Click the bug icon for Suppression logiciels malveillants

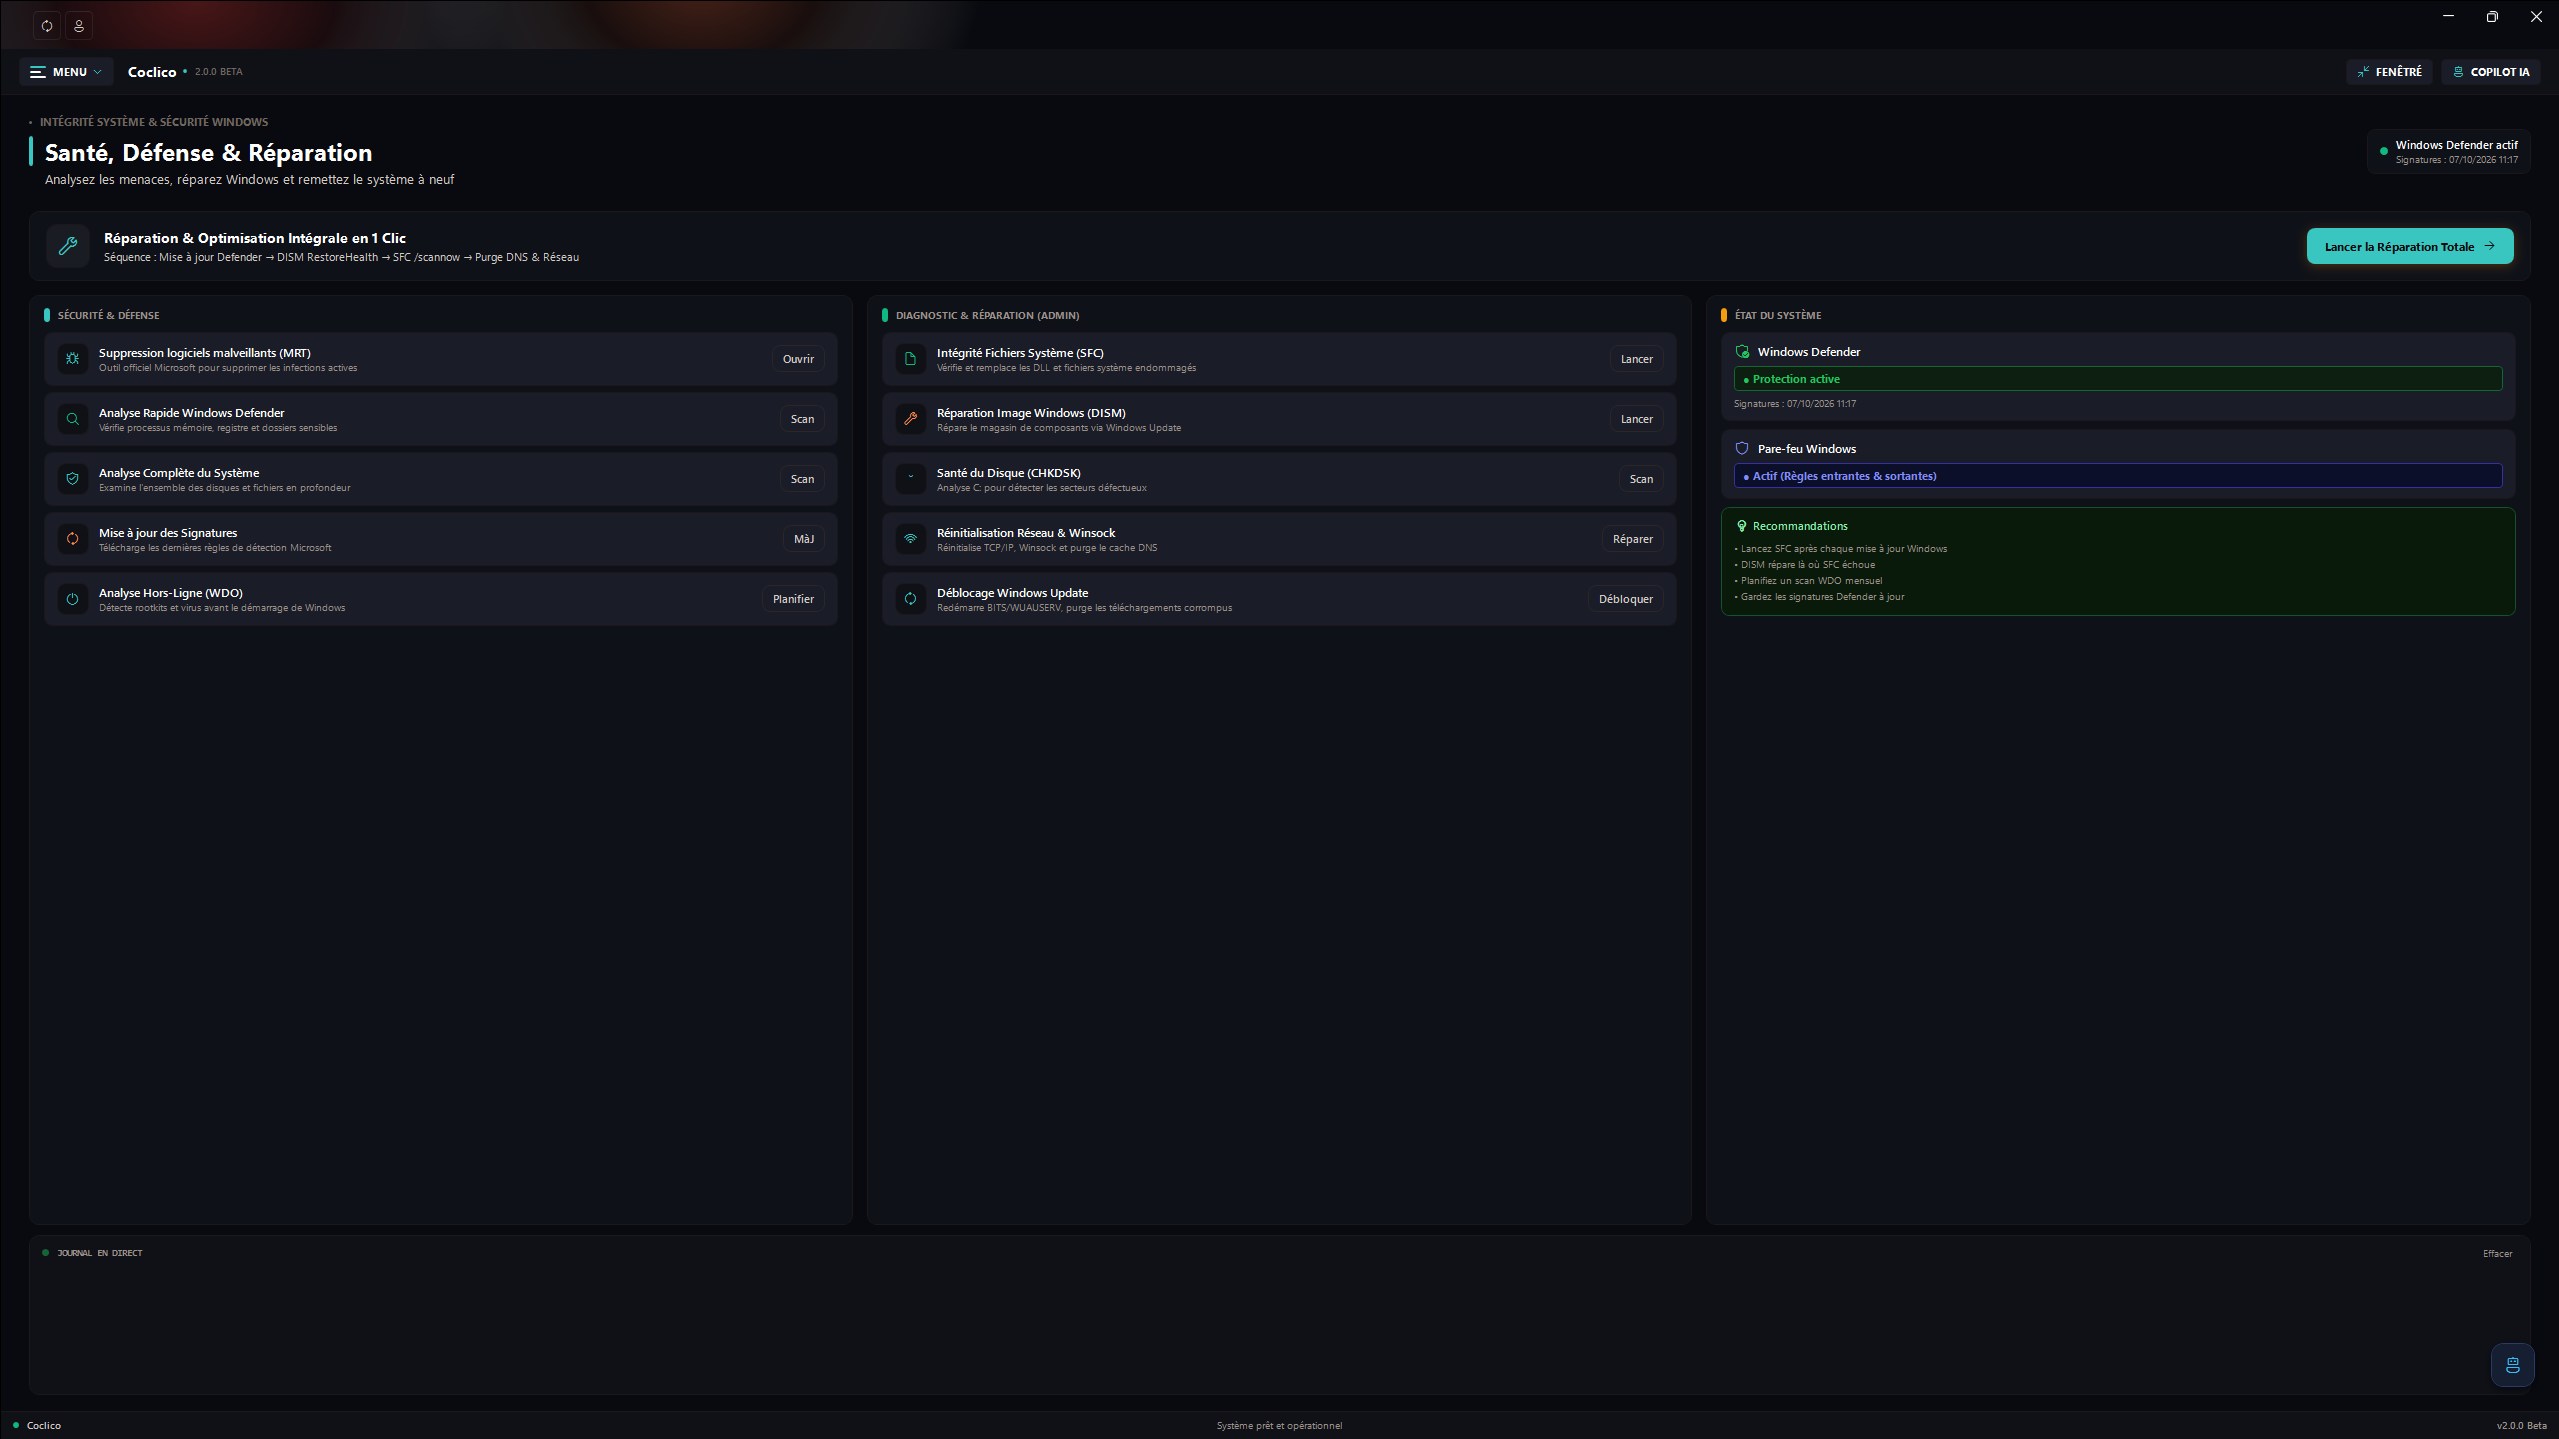point(72,359)
